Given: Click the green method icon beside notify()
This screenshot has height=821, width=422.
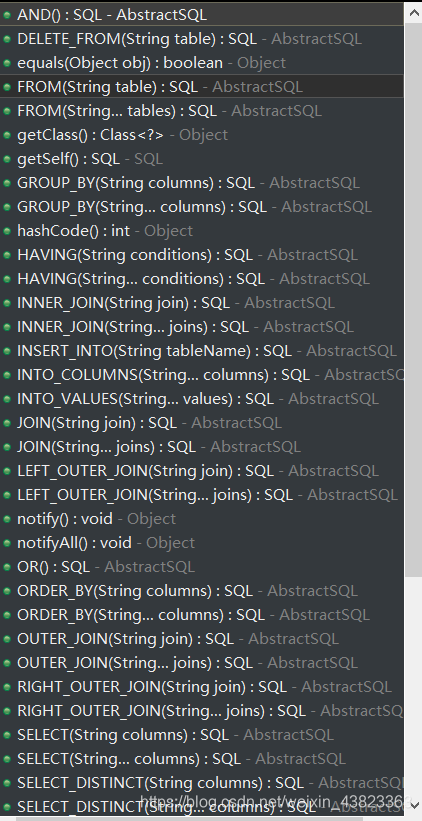Looking at the screenshot, I should 7,519.
